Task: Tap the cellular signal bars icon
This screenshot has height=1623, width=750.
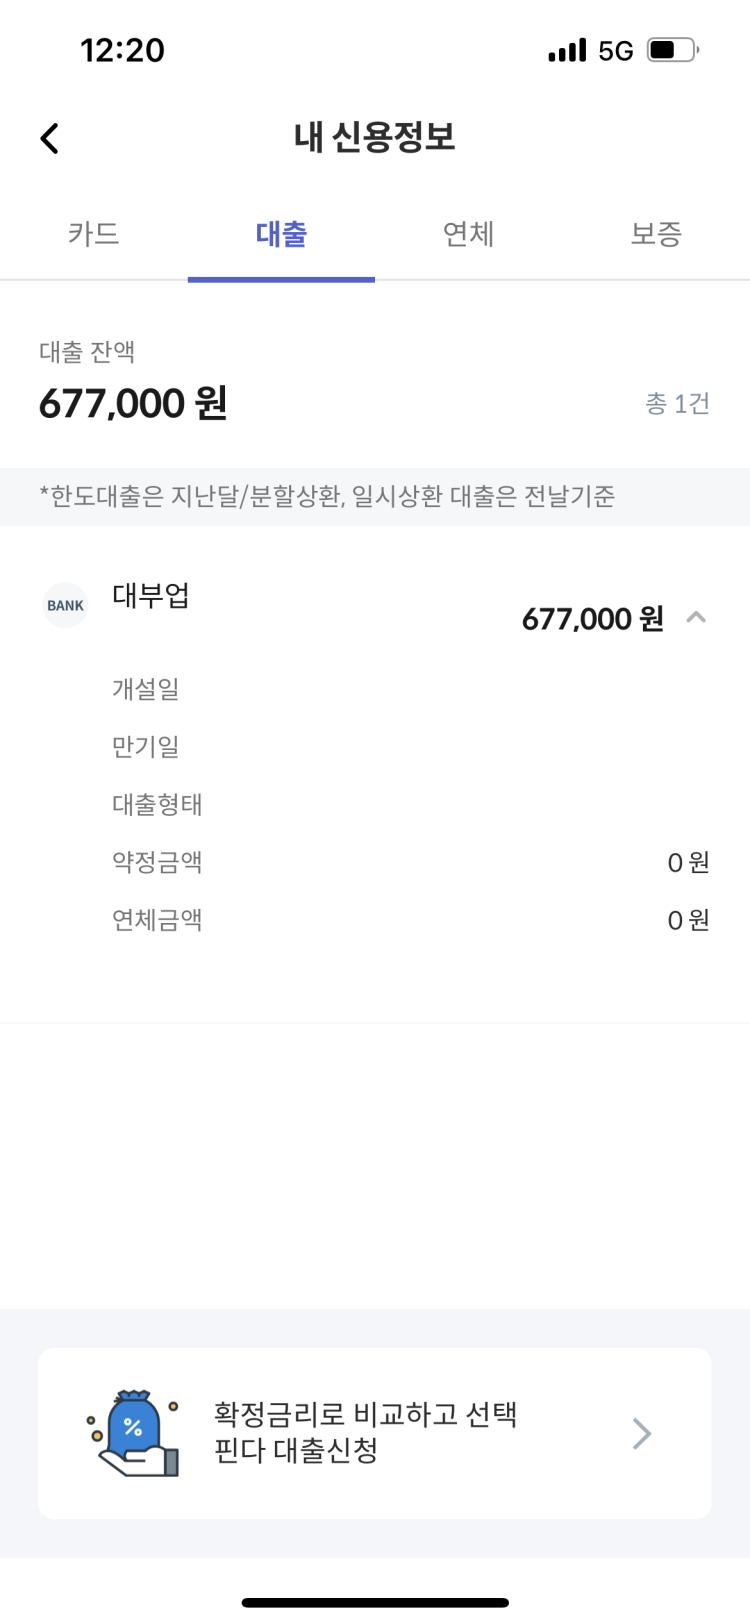Action: [x=567, y=50]
